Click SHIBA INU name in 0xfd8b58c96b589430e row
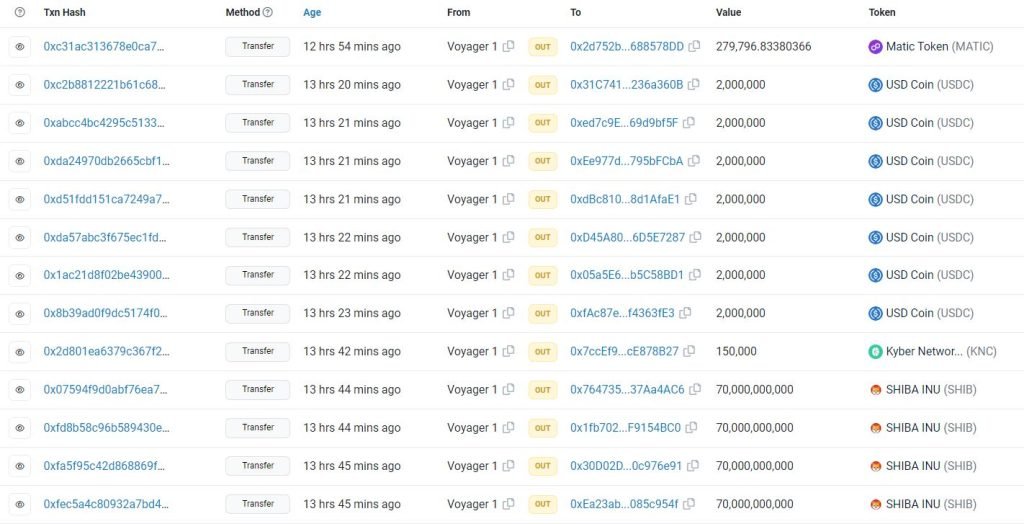 pos(931,428)
